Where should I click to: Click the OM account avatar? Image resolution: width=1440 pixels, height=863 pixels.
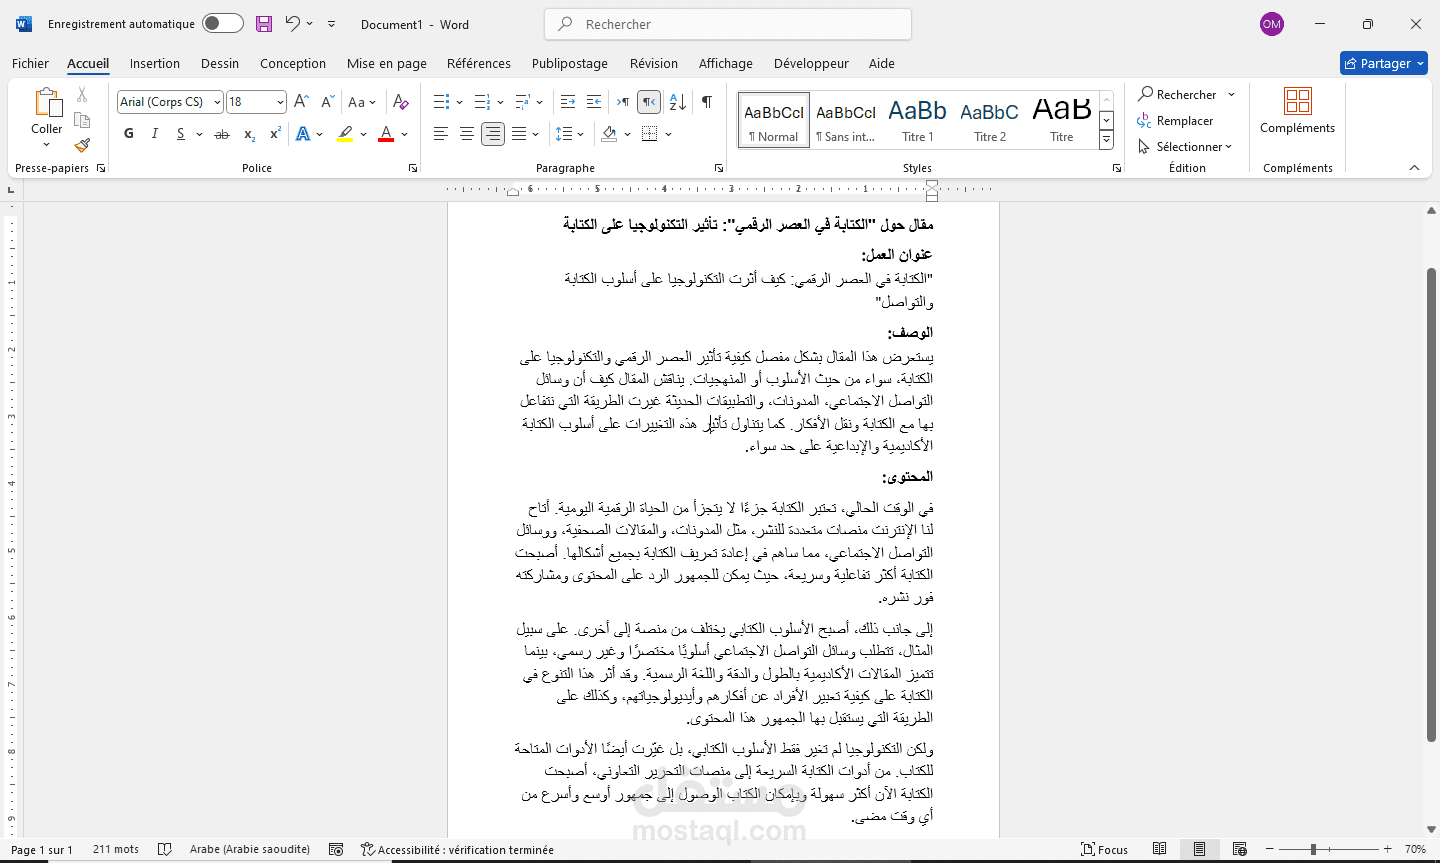point(1272,24)
